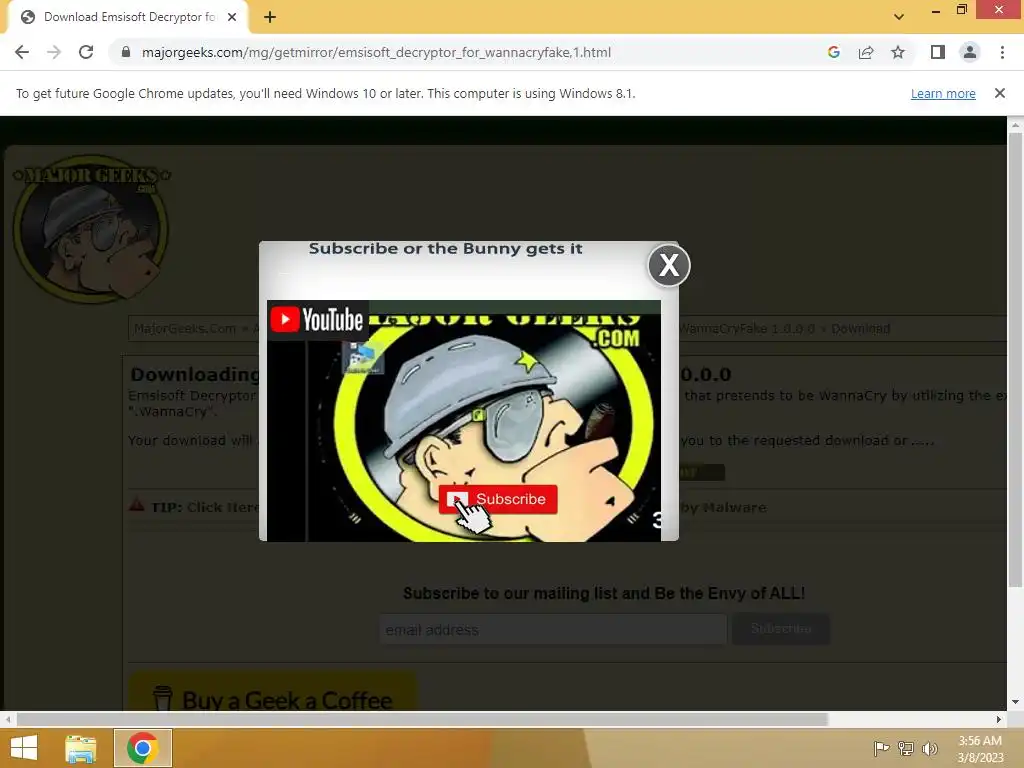1024x768 pixels.
Task: Click the scroll down arrow
Action: pyautogui.click(x=1015, y=702)
